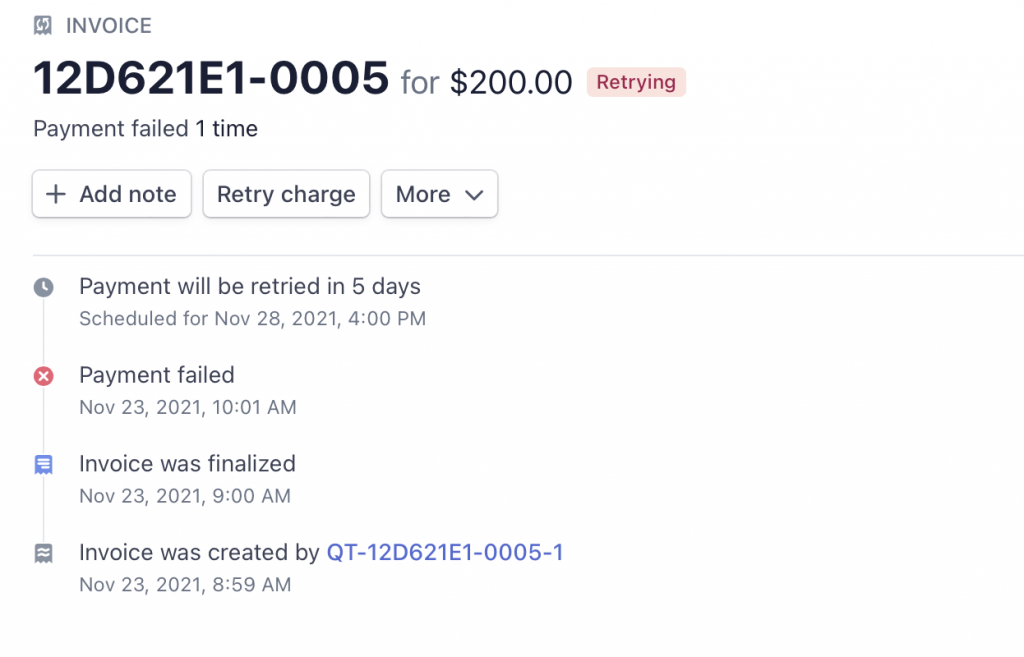1024x657 pixels.
Task: Click the red payment failed icon
Action: click(x=43, y=376)
